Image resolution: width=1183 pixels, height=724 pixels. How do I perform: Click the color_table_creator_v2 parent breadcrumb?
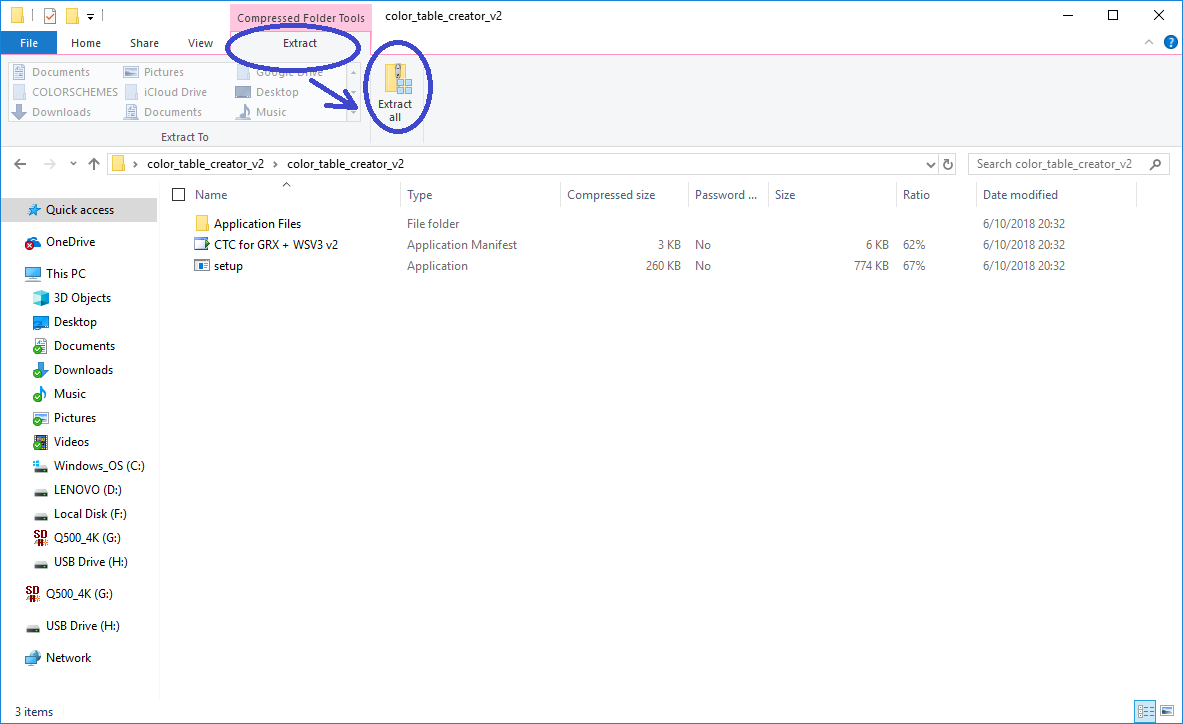coord(205,164)
